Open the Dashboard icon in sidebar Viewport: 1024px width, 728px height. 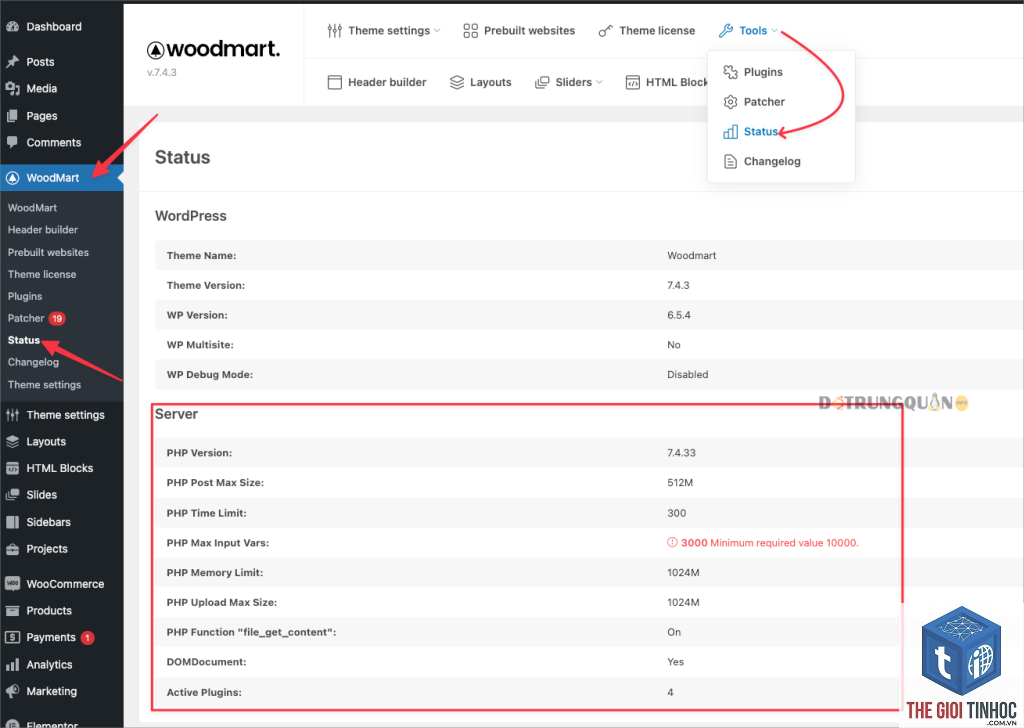(12, 26)
